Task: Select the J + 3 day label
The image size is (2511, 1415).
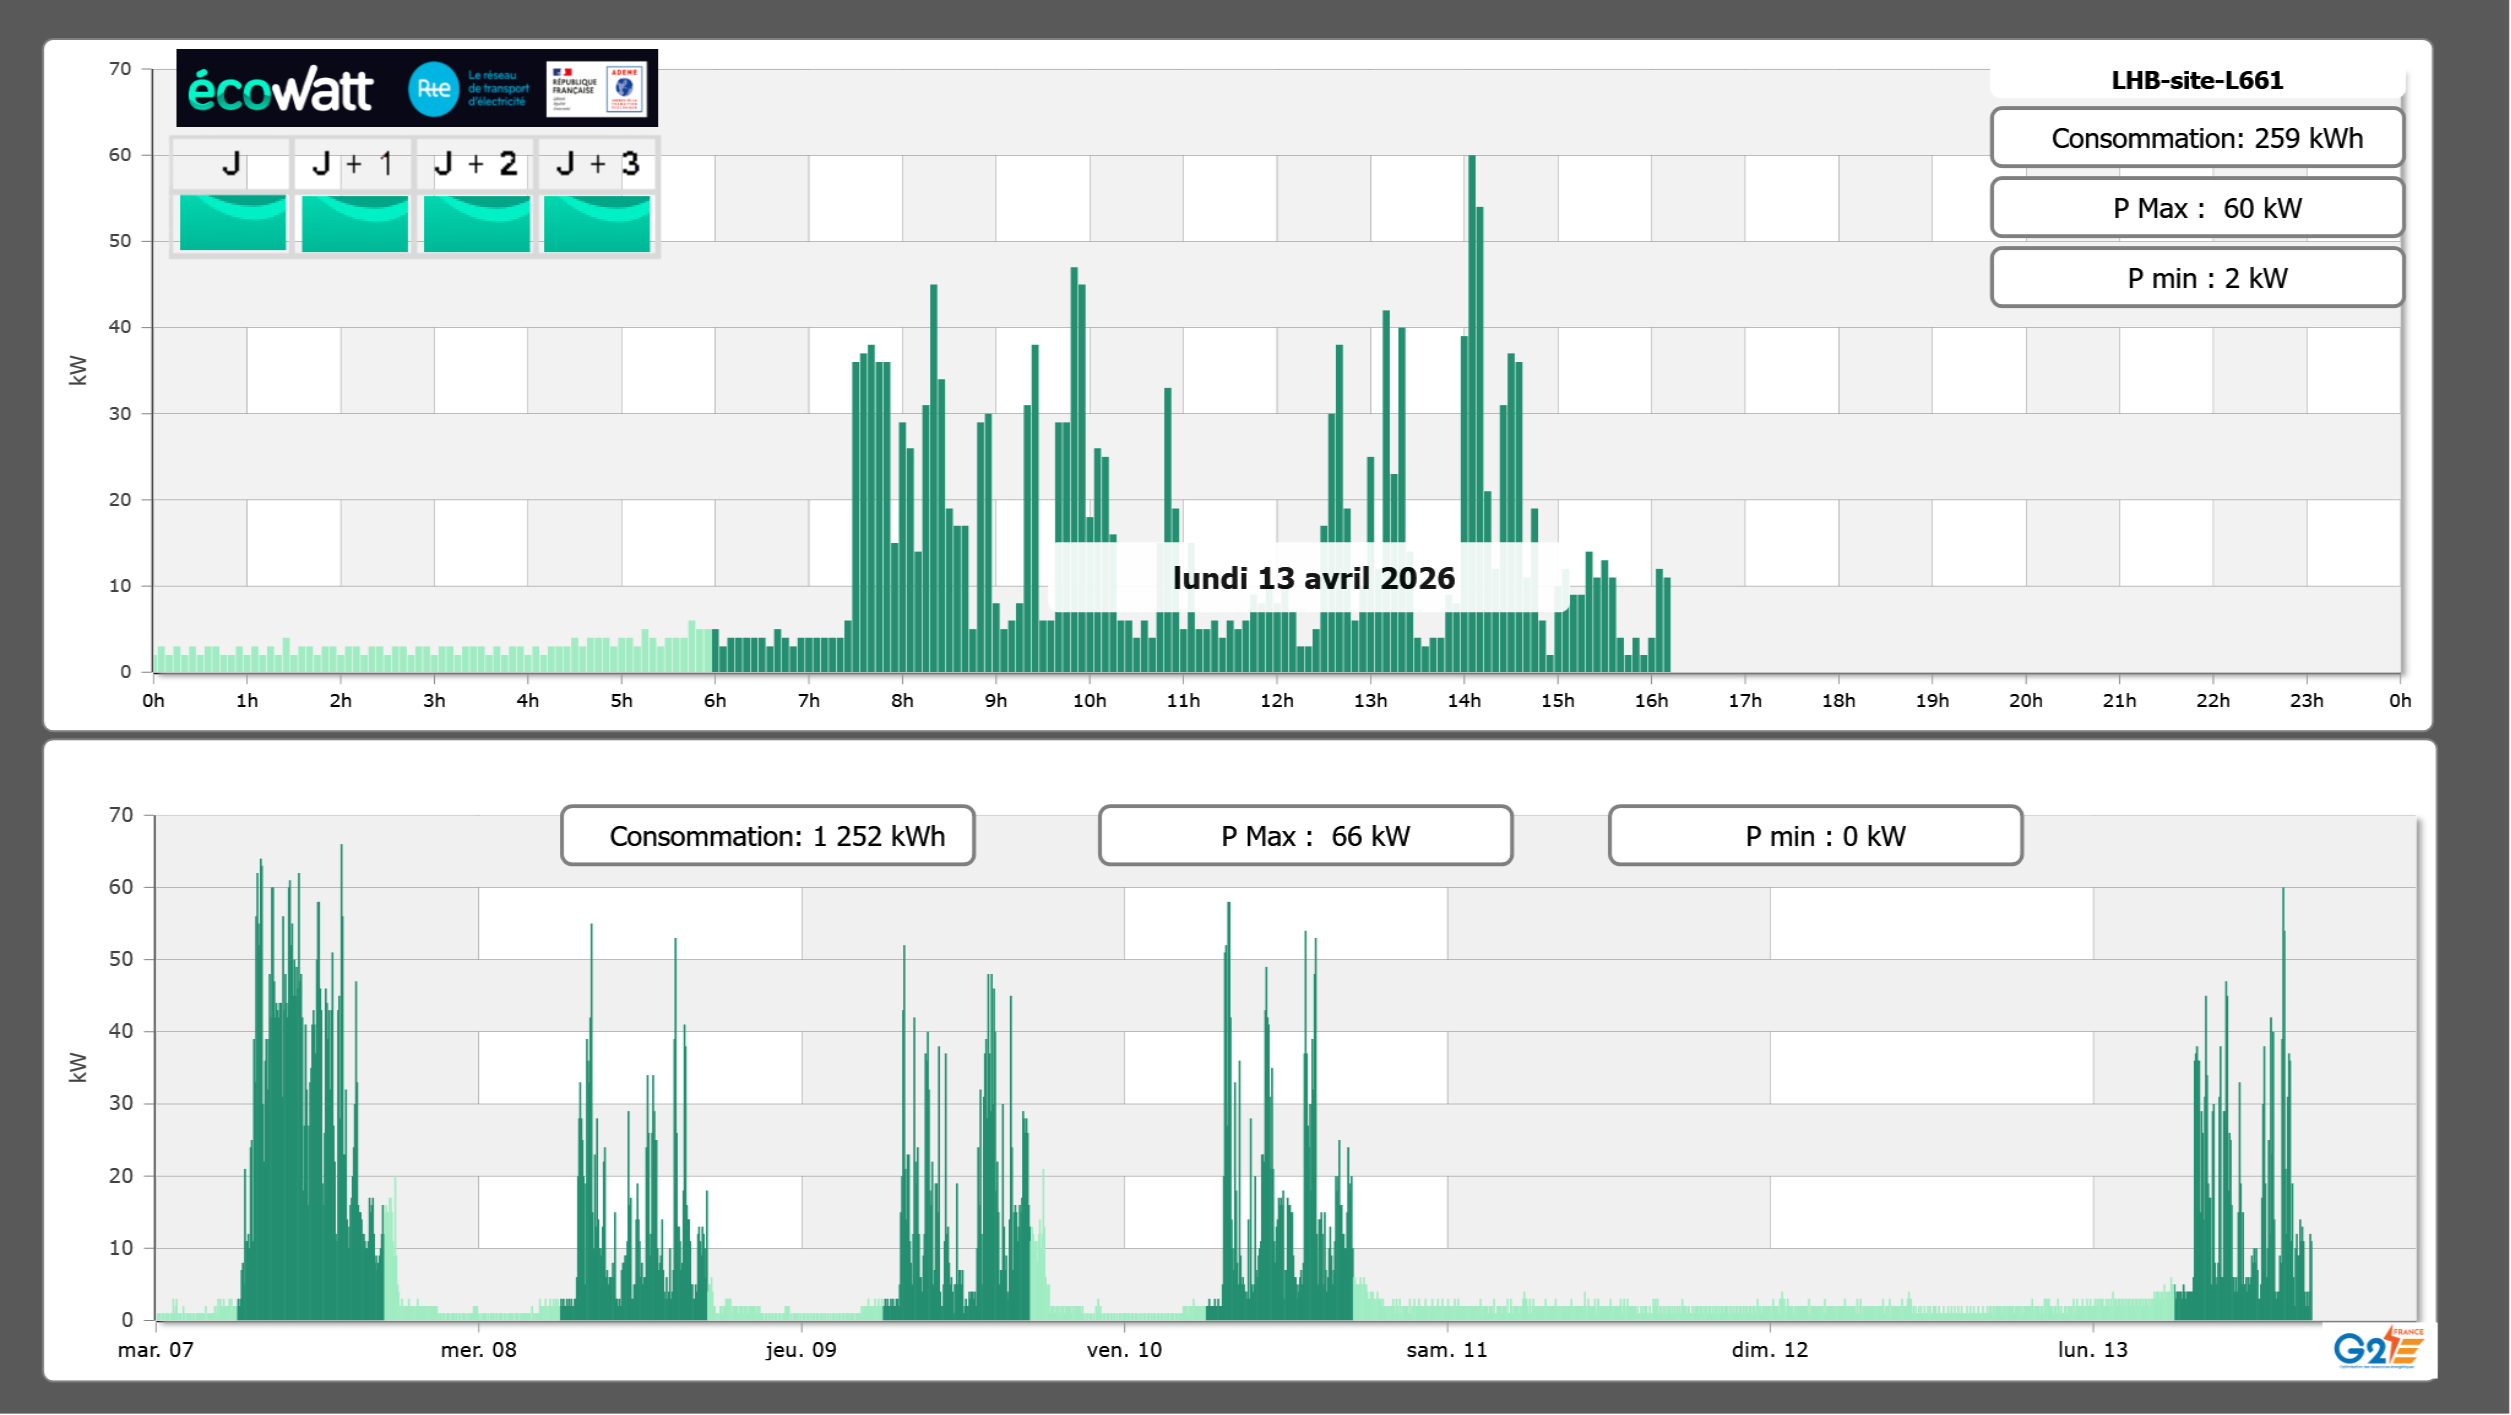Action: (x=597, y=164)
